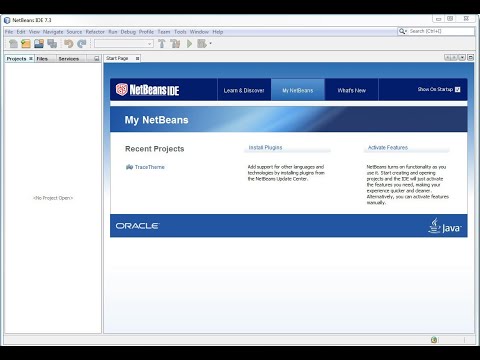
Task: Click the My NetBeans banner heading
Action: (x=156, y=120)
